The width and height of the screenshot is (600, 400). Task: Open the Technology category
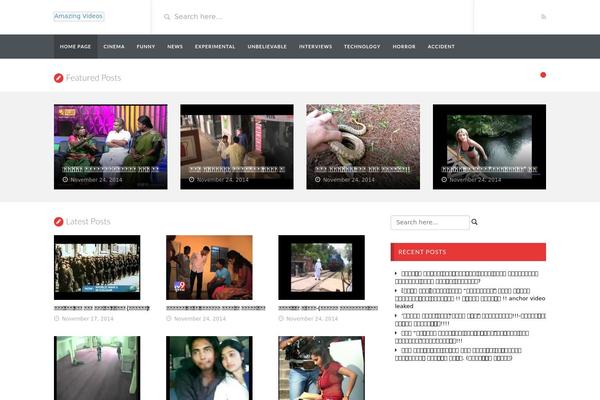click(362, 47)
